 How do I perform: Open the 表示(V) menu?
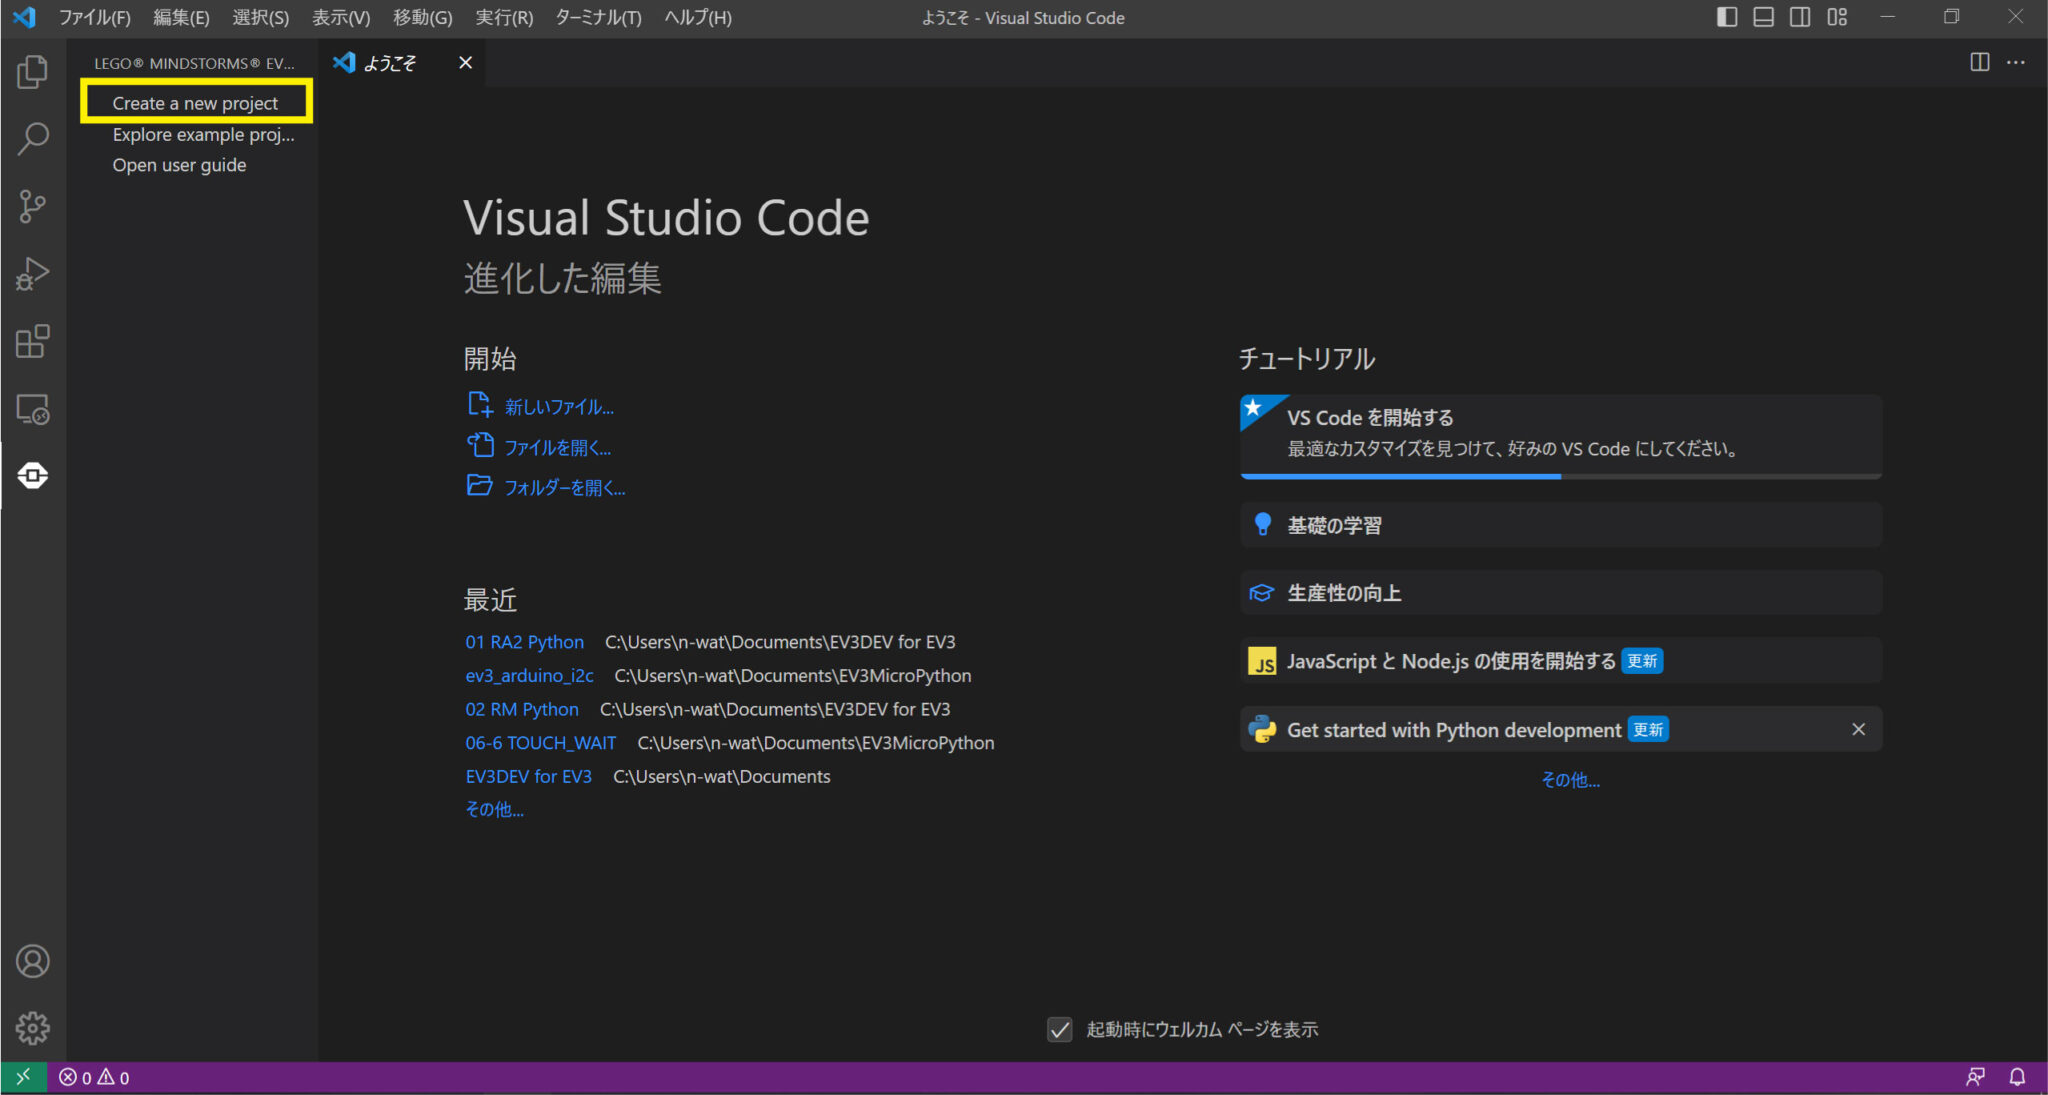coord(341,17)
